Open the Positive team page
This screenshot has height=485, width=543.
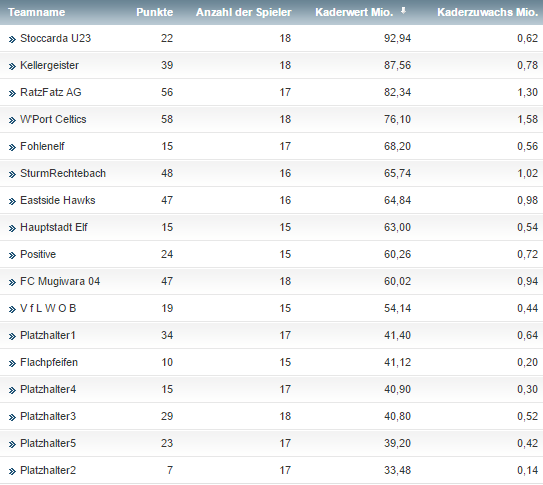[x=38, y=254]
